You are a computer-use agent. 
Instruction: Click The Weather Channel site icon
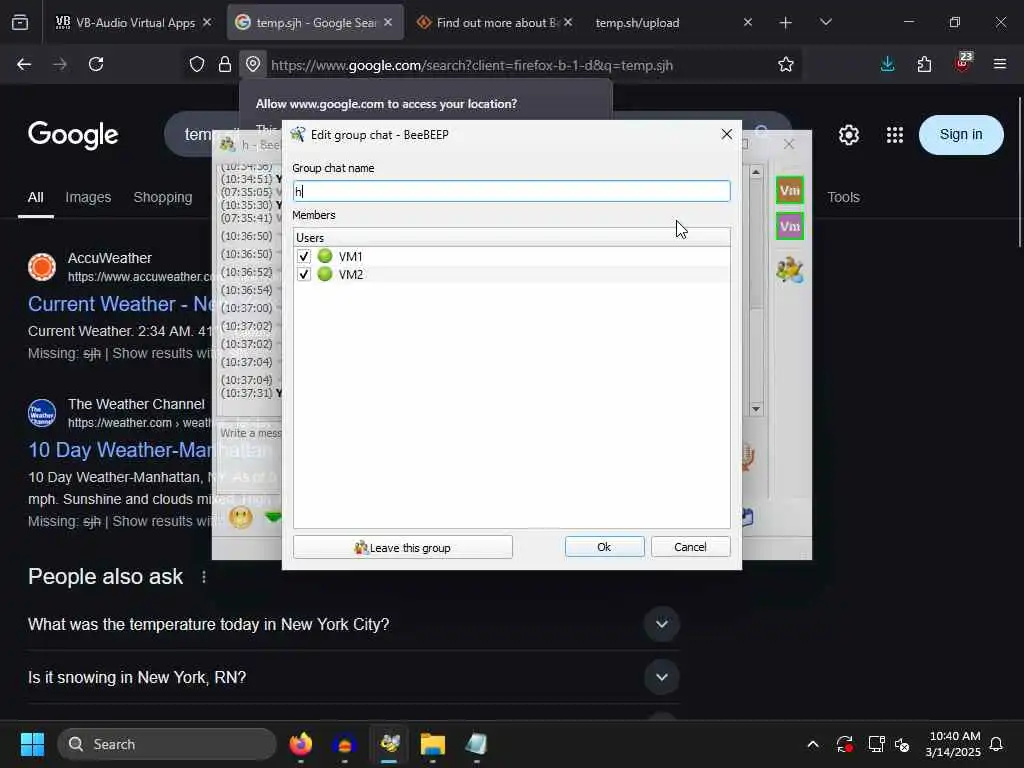pos(42,413)
